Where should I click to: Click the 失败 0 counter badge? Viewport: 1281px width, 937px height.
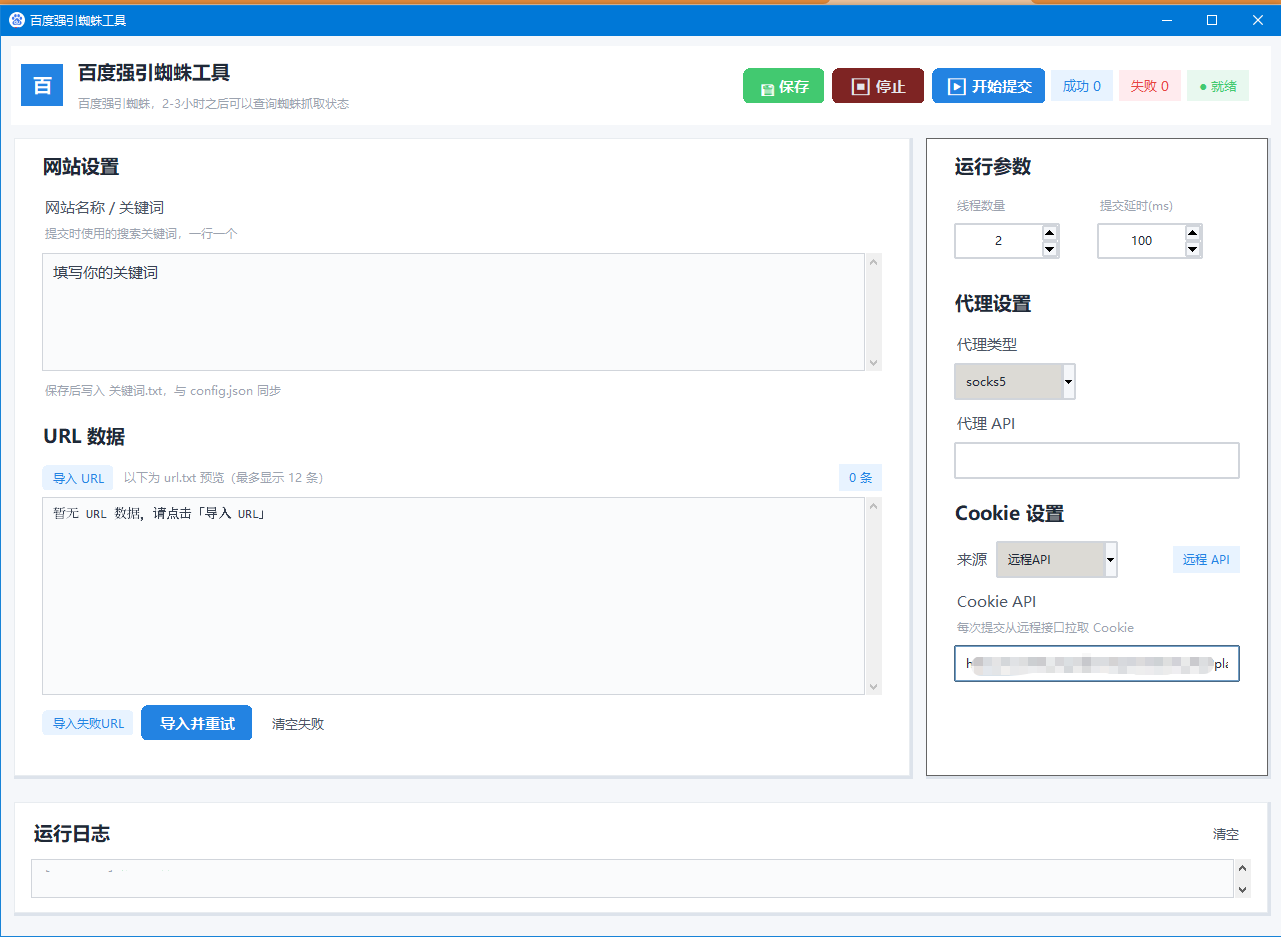click(1150, 86)
